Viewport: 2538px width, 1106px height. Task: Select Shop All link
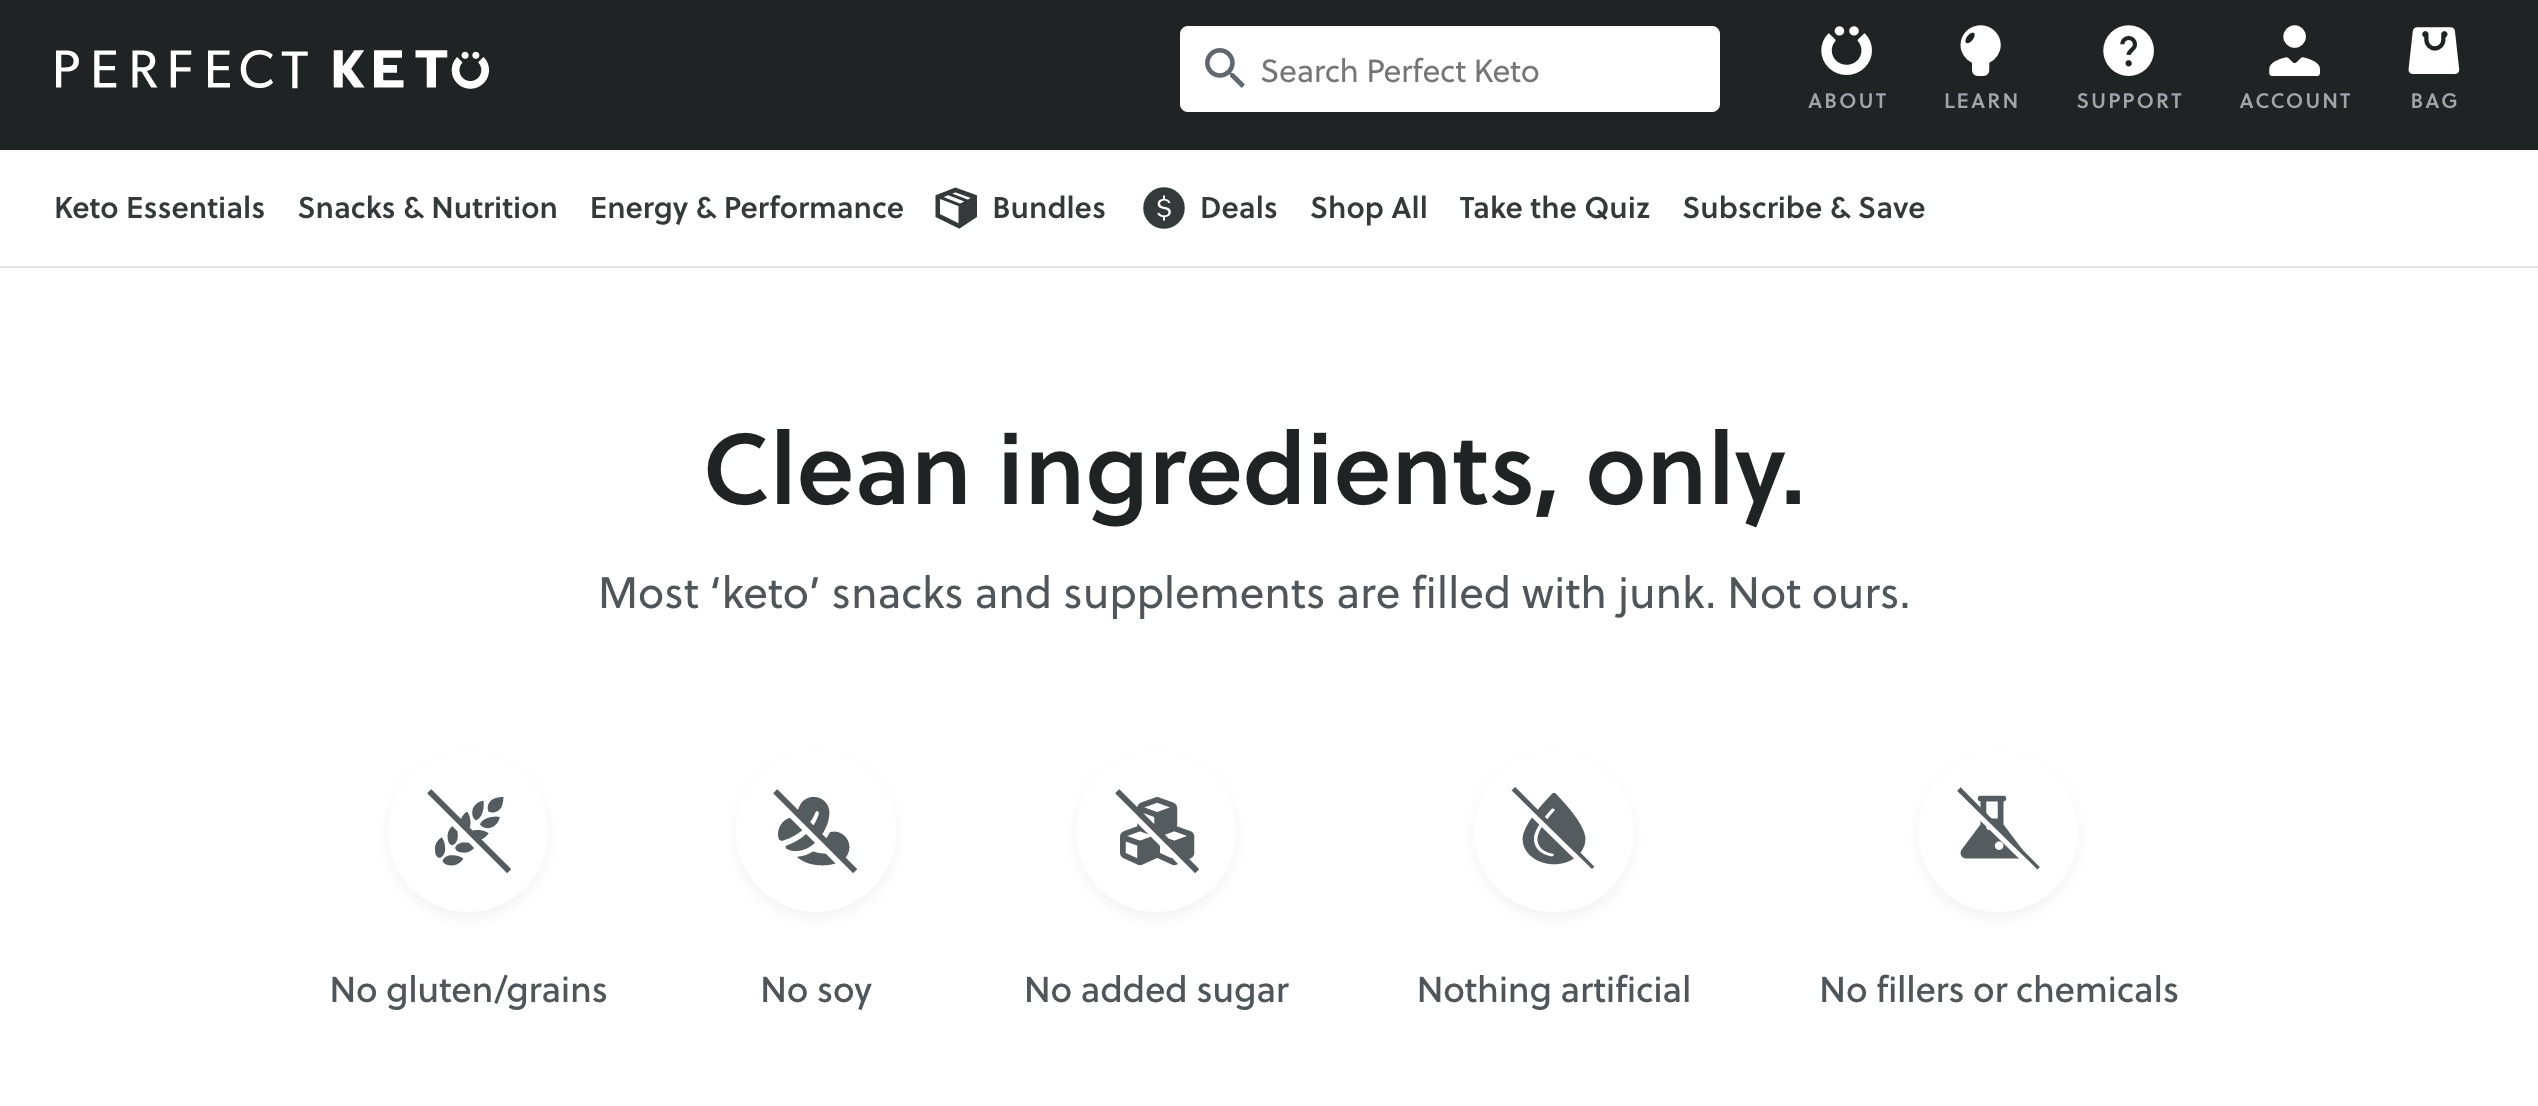pyautogui.click(x=1368, y=208)
